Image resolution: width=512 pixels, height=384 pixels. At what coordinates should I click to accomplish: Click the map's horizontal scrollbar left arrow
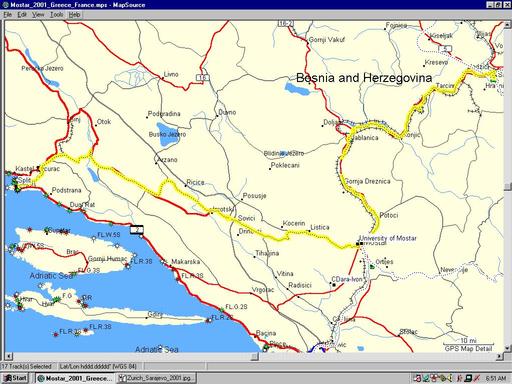click(8, 356)
